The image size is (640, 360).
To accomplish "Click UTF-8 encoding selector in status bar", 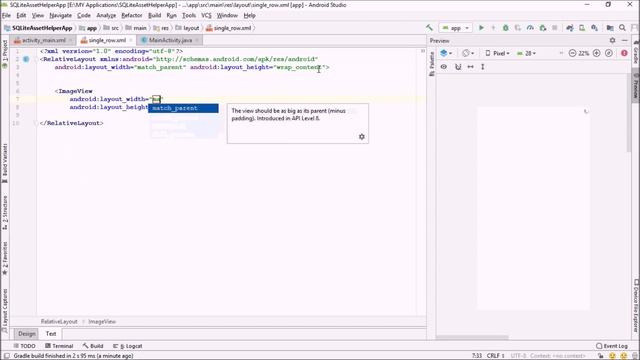I will pos(518,356).
